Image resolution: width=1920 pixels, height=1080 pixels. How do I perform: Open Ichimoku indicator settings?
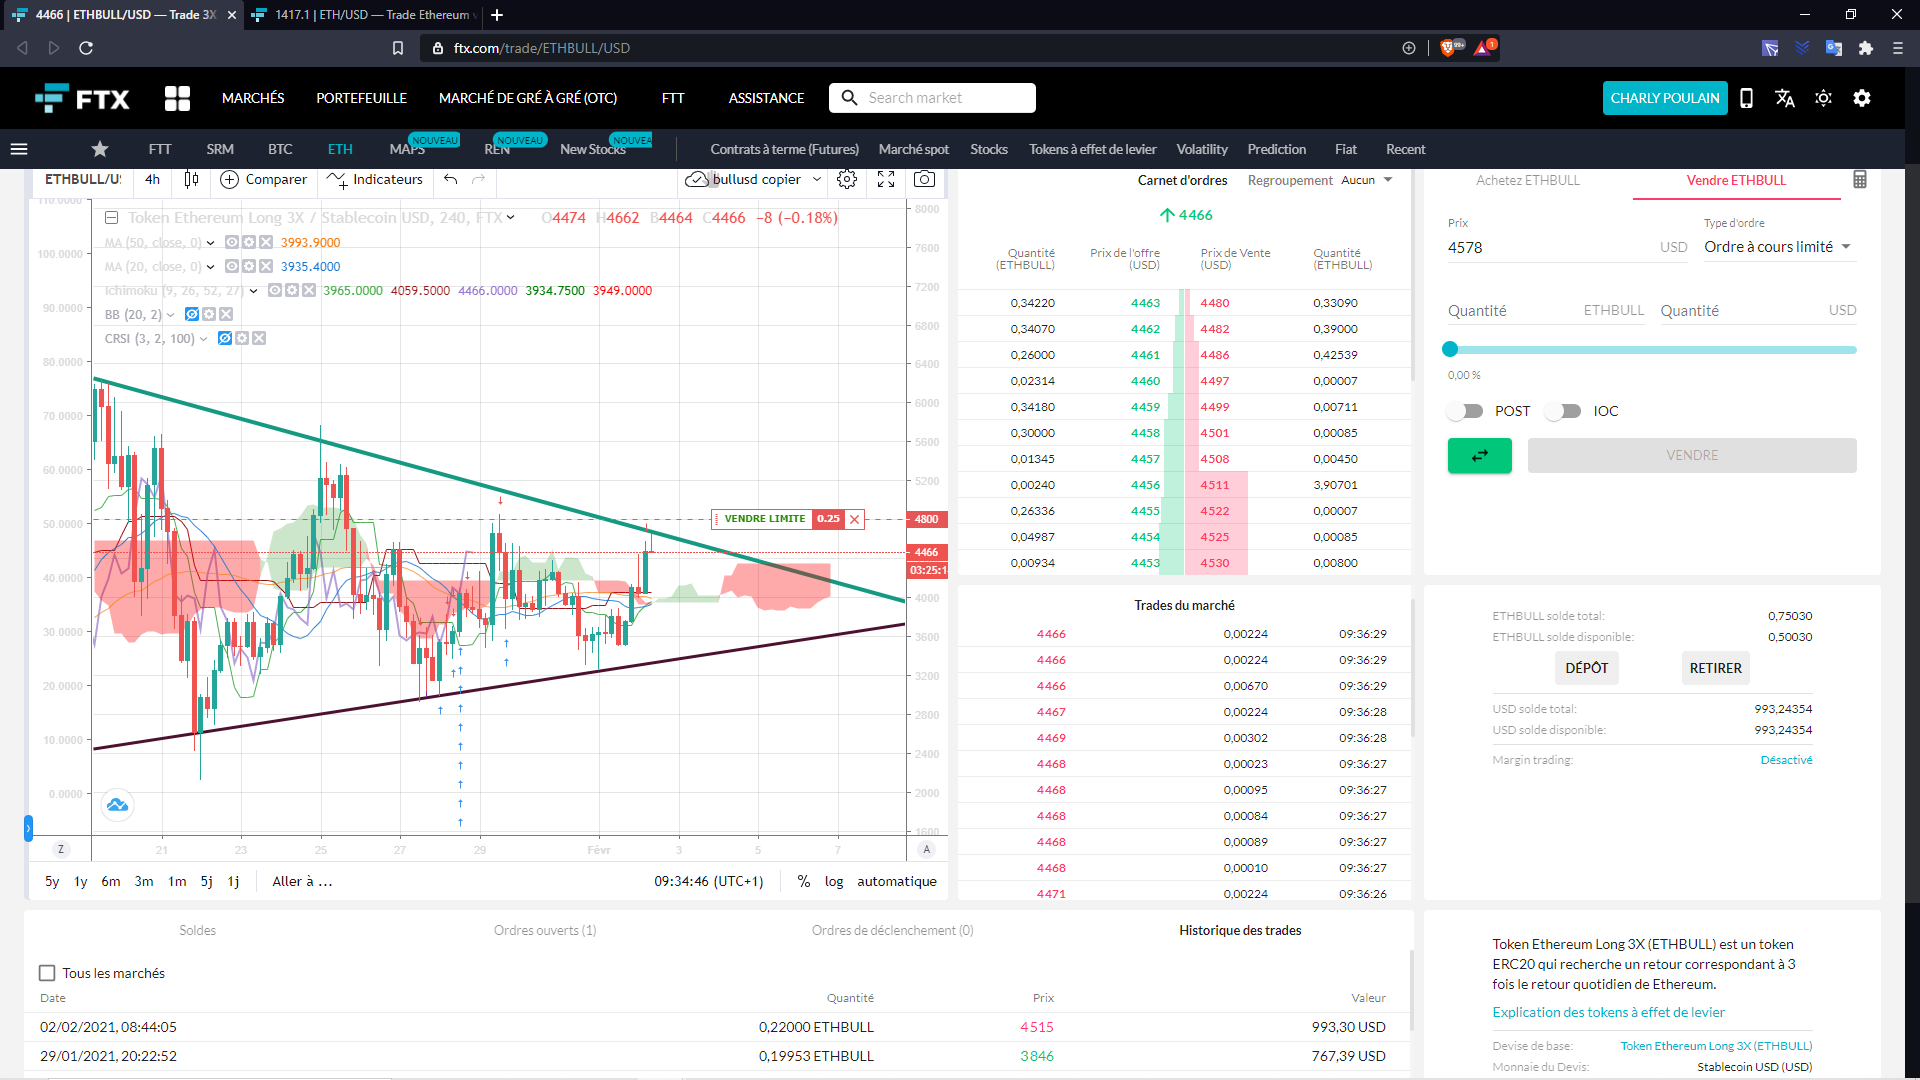pyautogui.click(x=291, y=290)
